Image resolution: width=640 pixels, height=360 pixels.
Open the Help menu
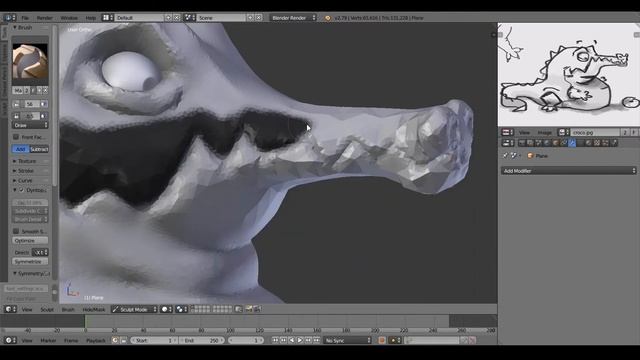tap(91, 18)
